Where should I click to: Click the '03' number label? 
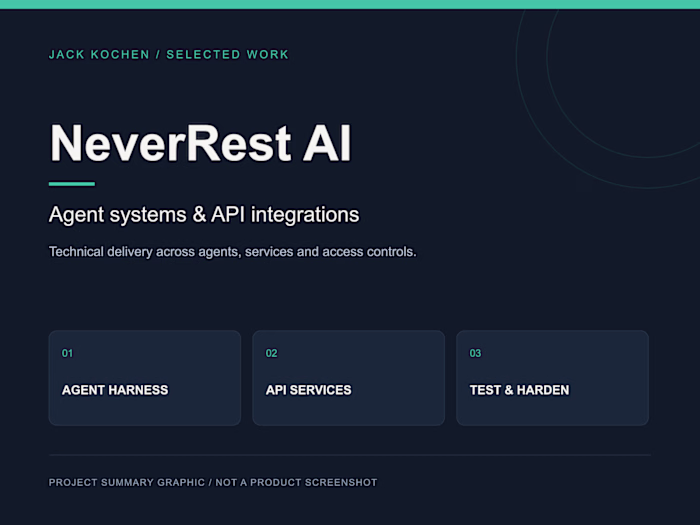click(475, 354)
